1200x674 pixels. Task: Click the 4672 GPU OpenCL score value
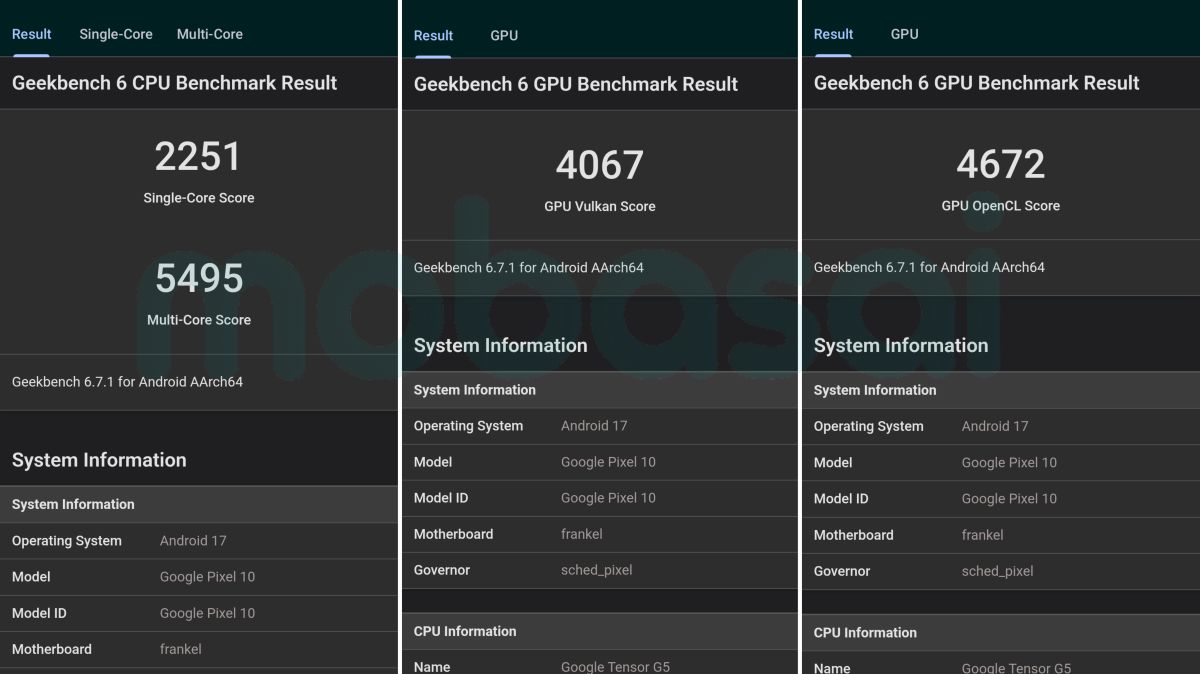(1000, 164)
